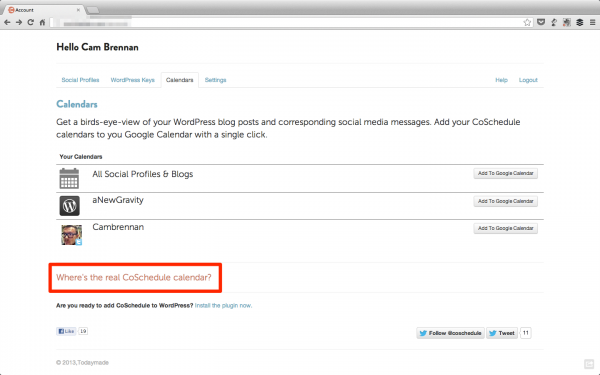Go to the Settings tab
This screenshot has width=600, height=375.
click(215, 80)
